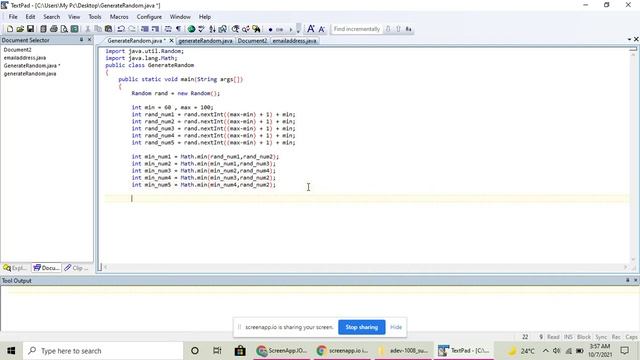Play the macro with the toolbar arrow

[x=291, y=29]
